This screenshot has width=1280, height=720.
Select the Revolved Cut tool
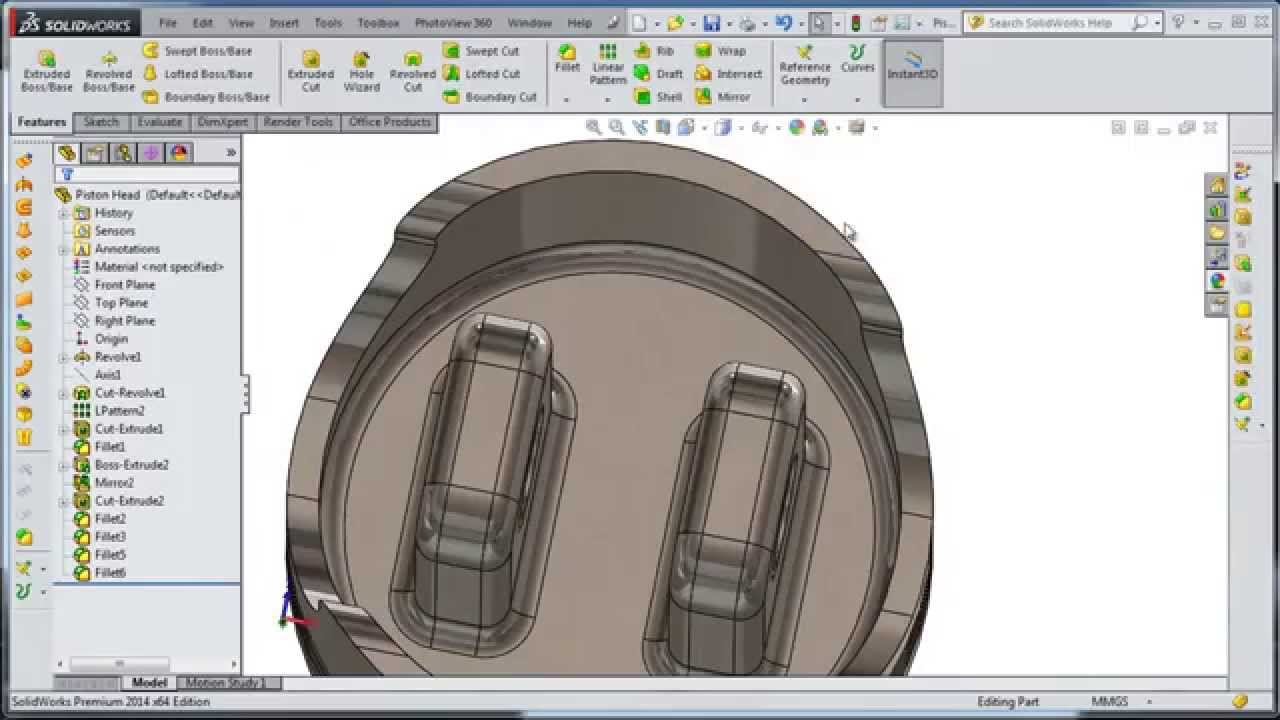[413, 71]
